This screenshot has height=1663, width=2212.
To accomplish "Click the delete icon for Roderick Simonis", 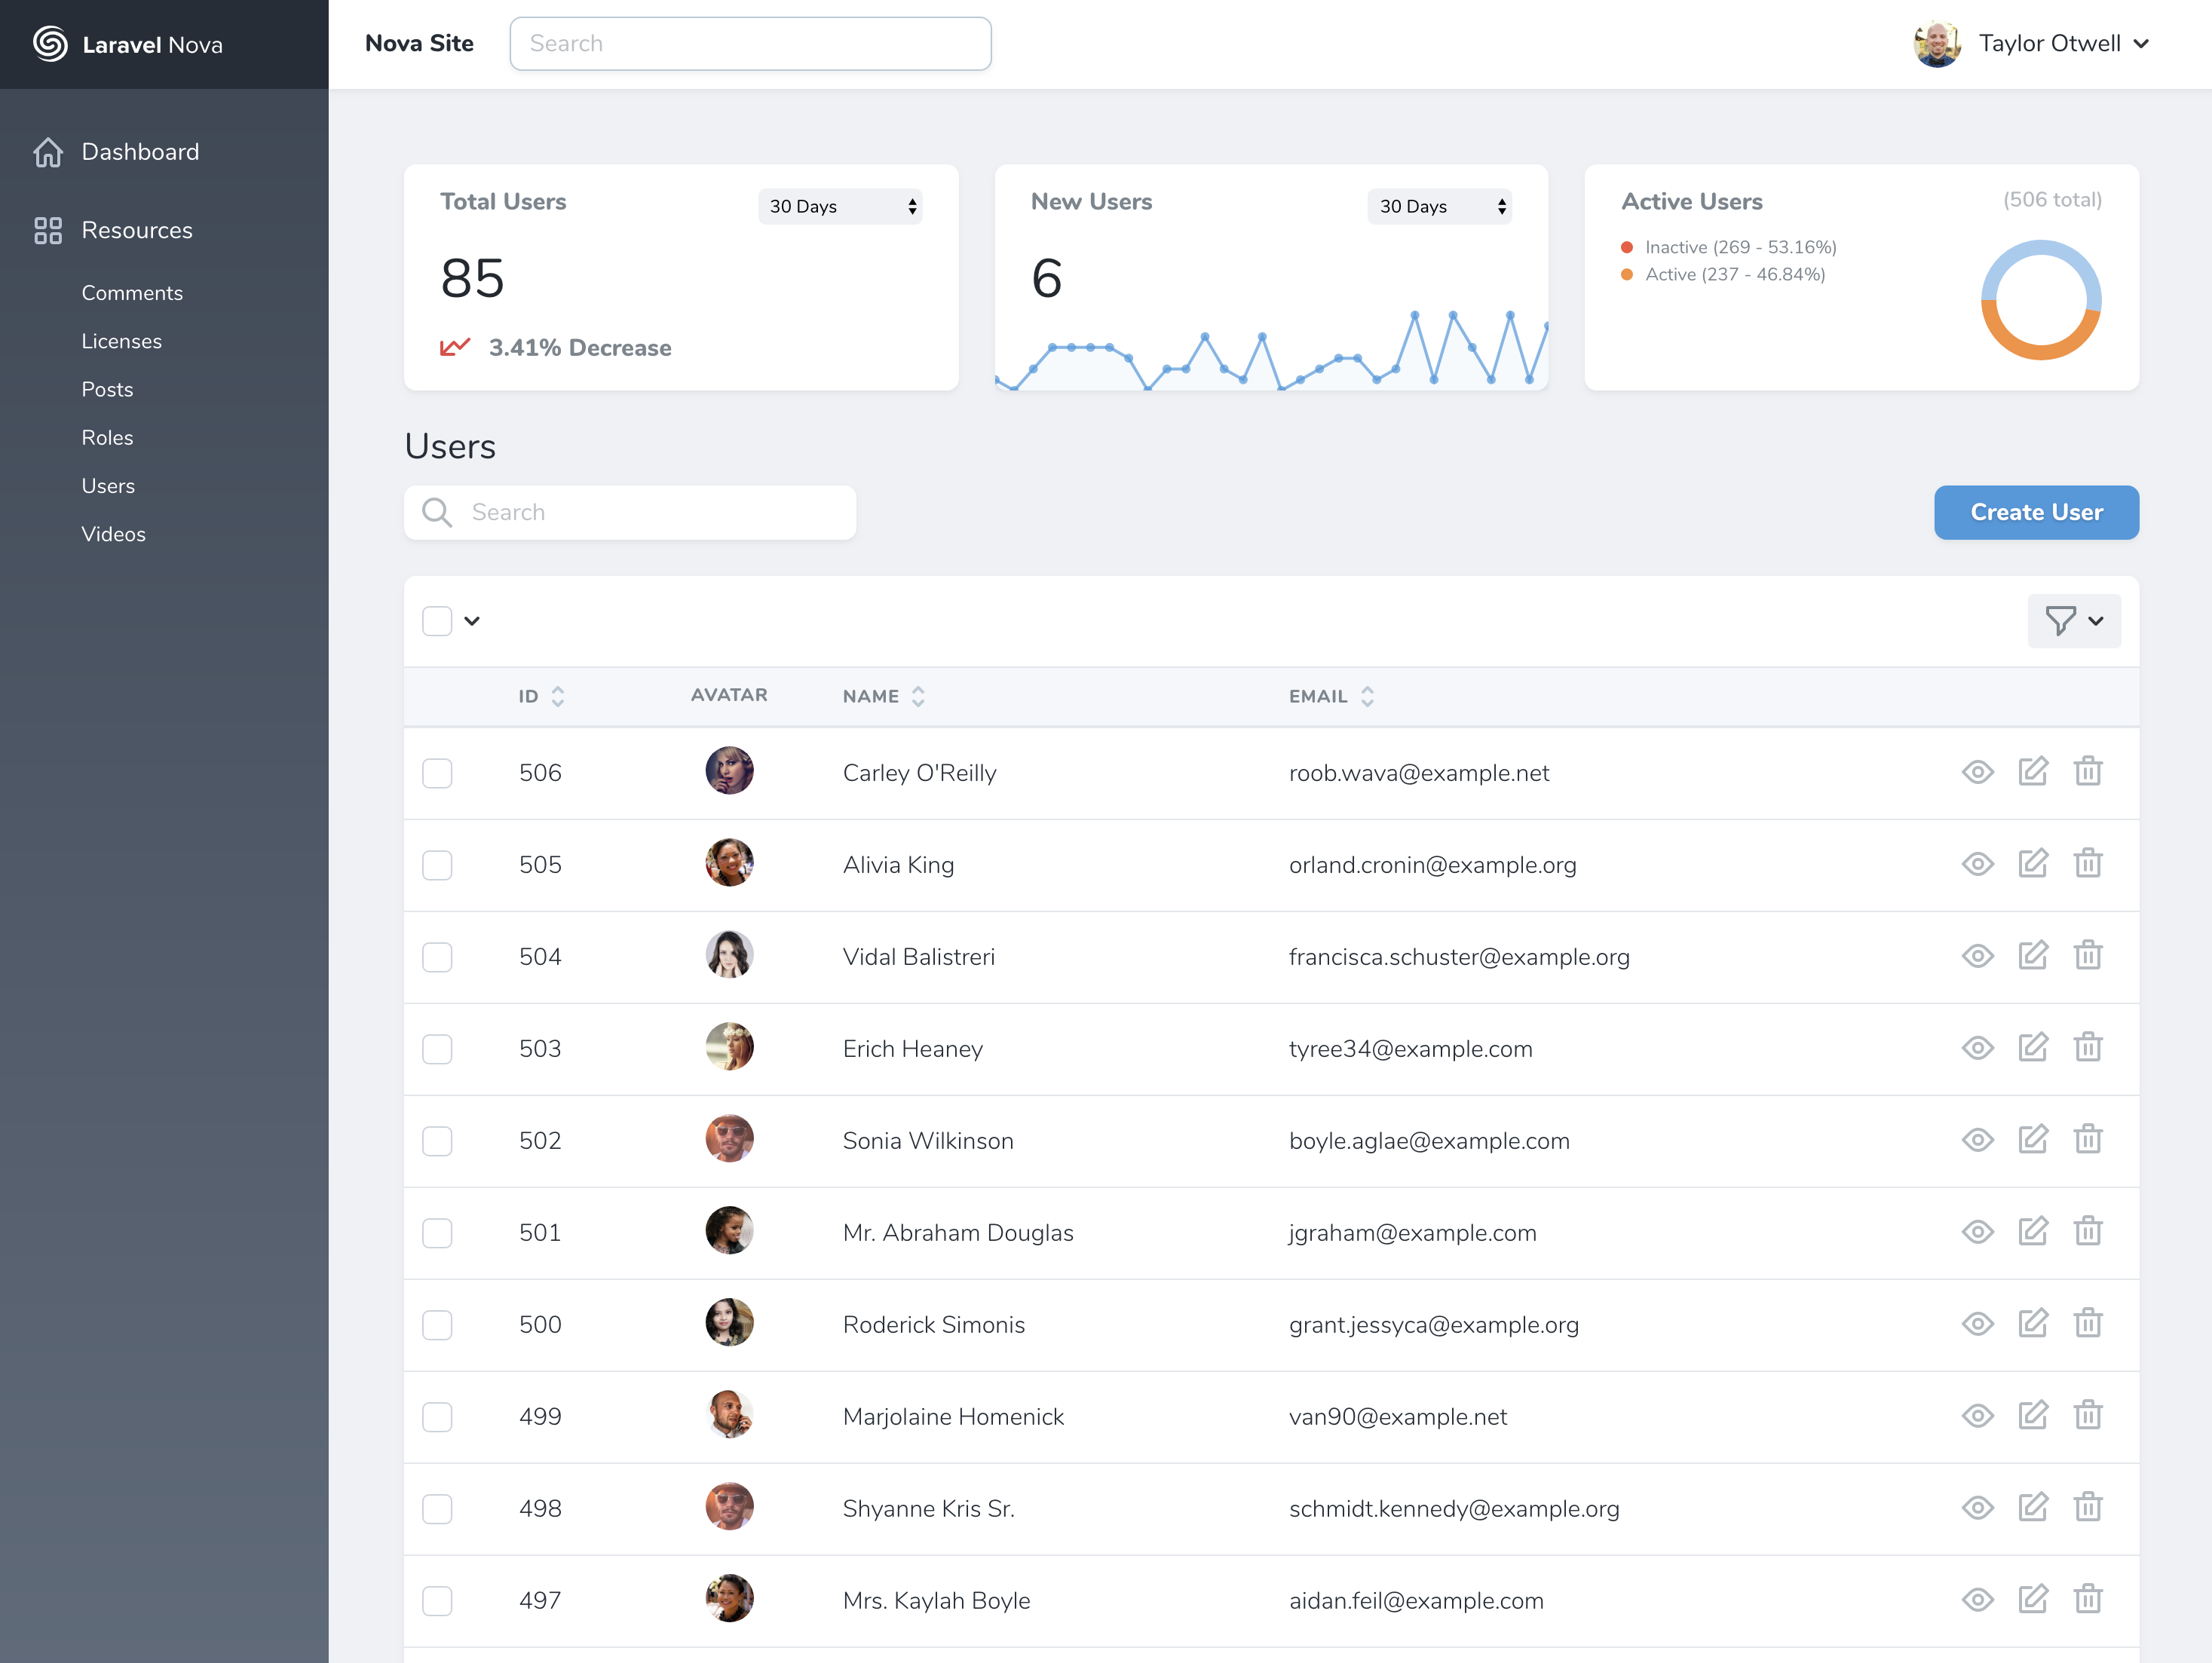I will 2090,1324.
